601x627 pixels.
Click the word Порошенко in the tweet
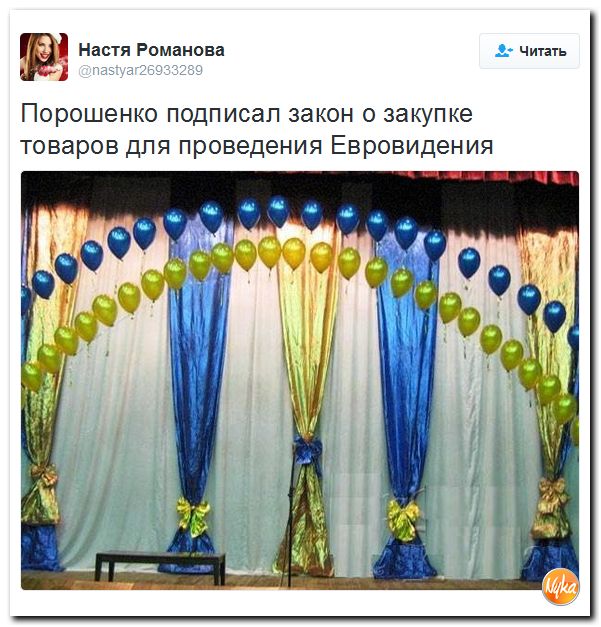tap(89, 114)
